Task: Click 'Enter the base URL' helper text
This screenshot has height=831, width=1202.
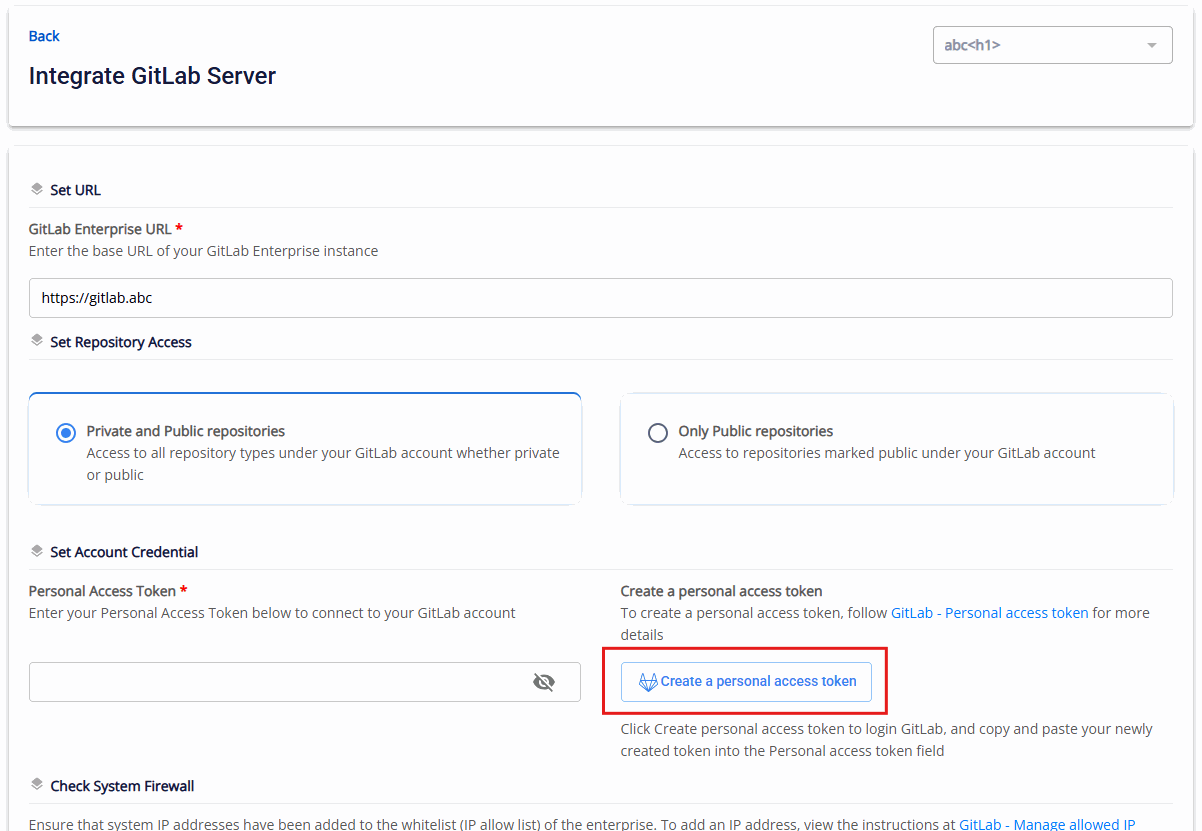Action: (x=203, y=251)
